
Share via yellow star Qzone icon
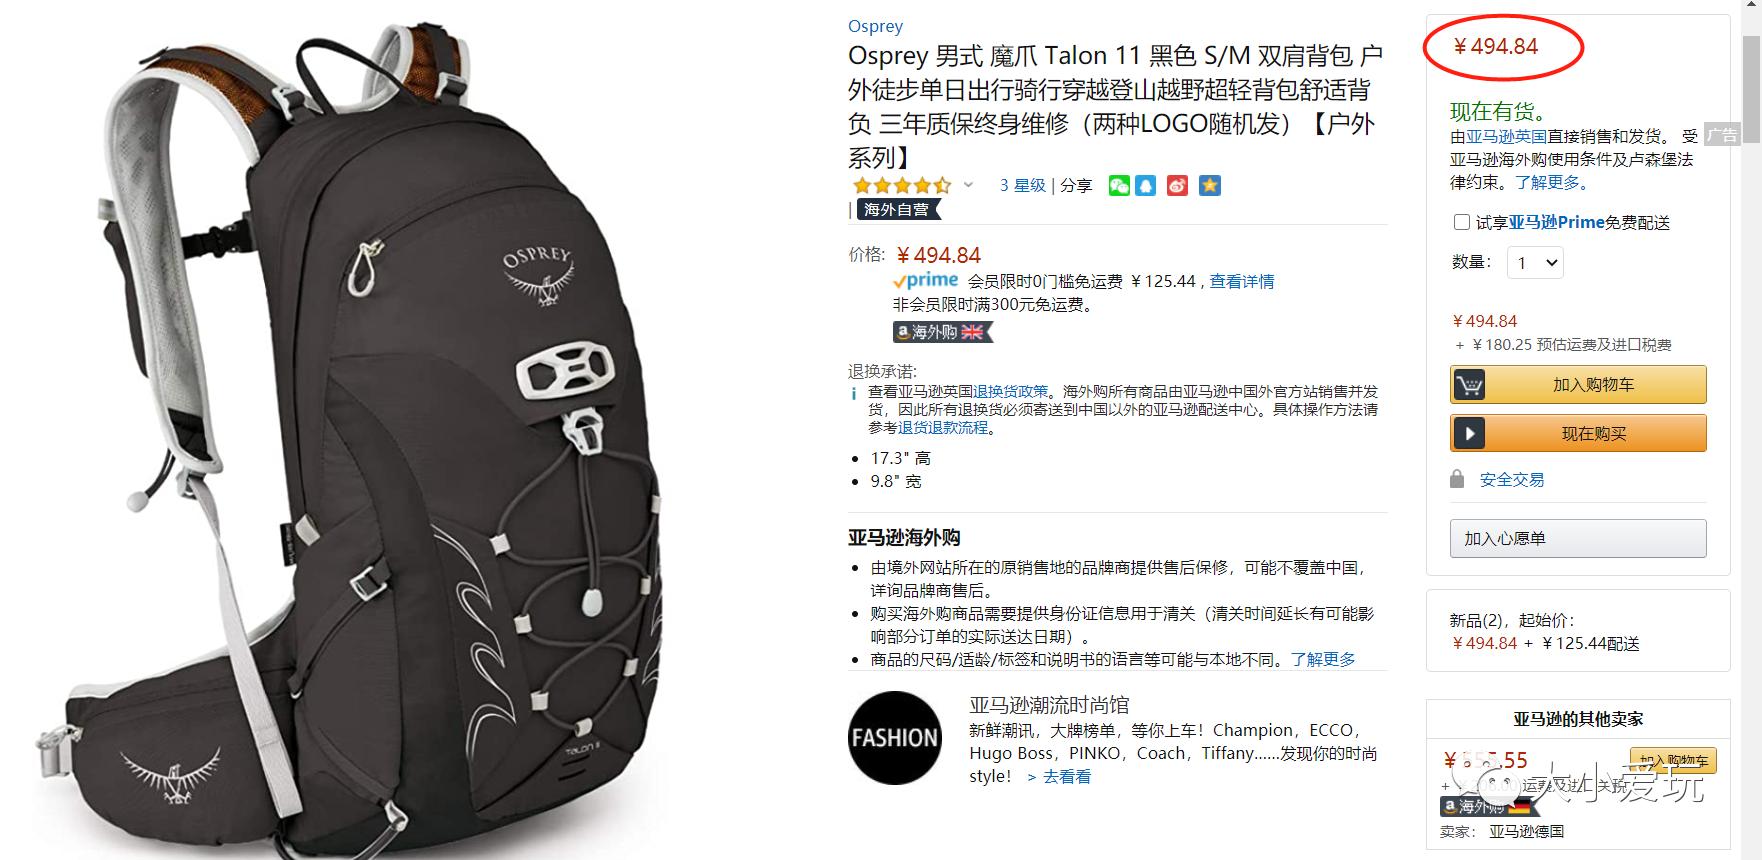tap(1210, 186)
